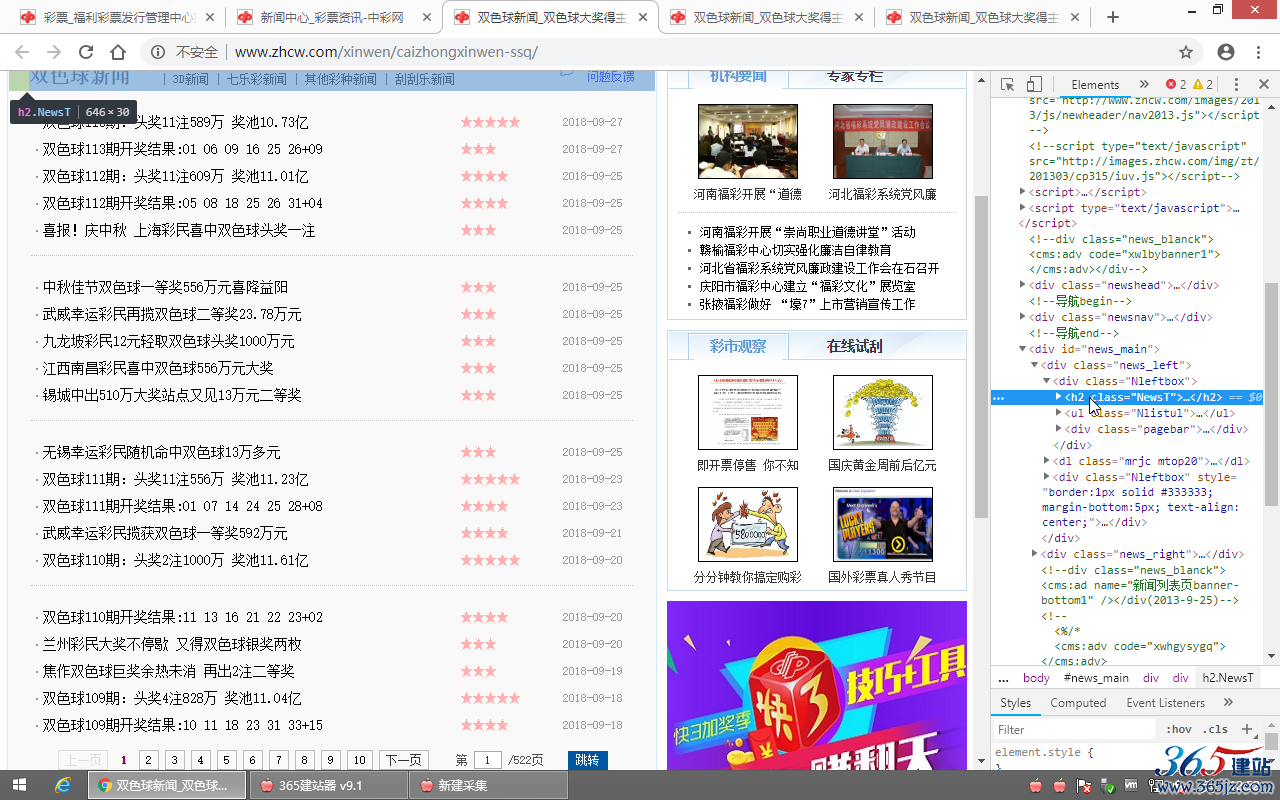Go to the next page with 下一页

pos(404,760)
